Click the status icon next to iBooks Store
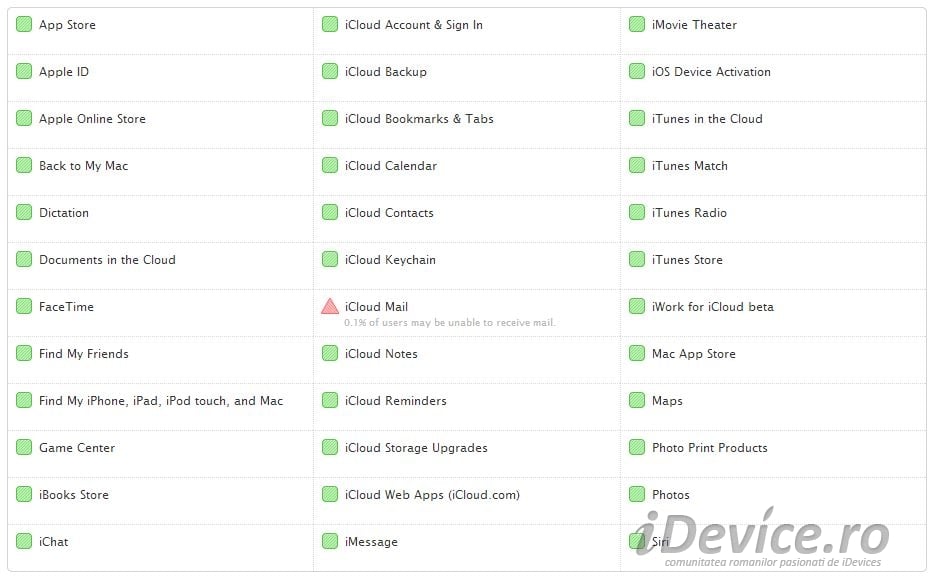Viewport: 932px width, 577px height. click(x=24, y=494)
